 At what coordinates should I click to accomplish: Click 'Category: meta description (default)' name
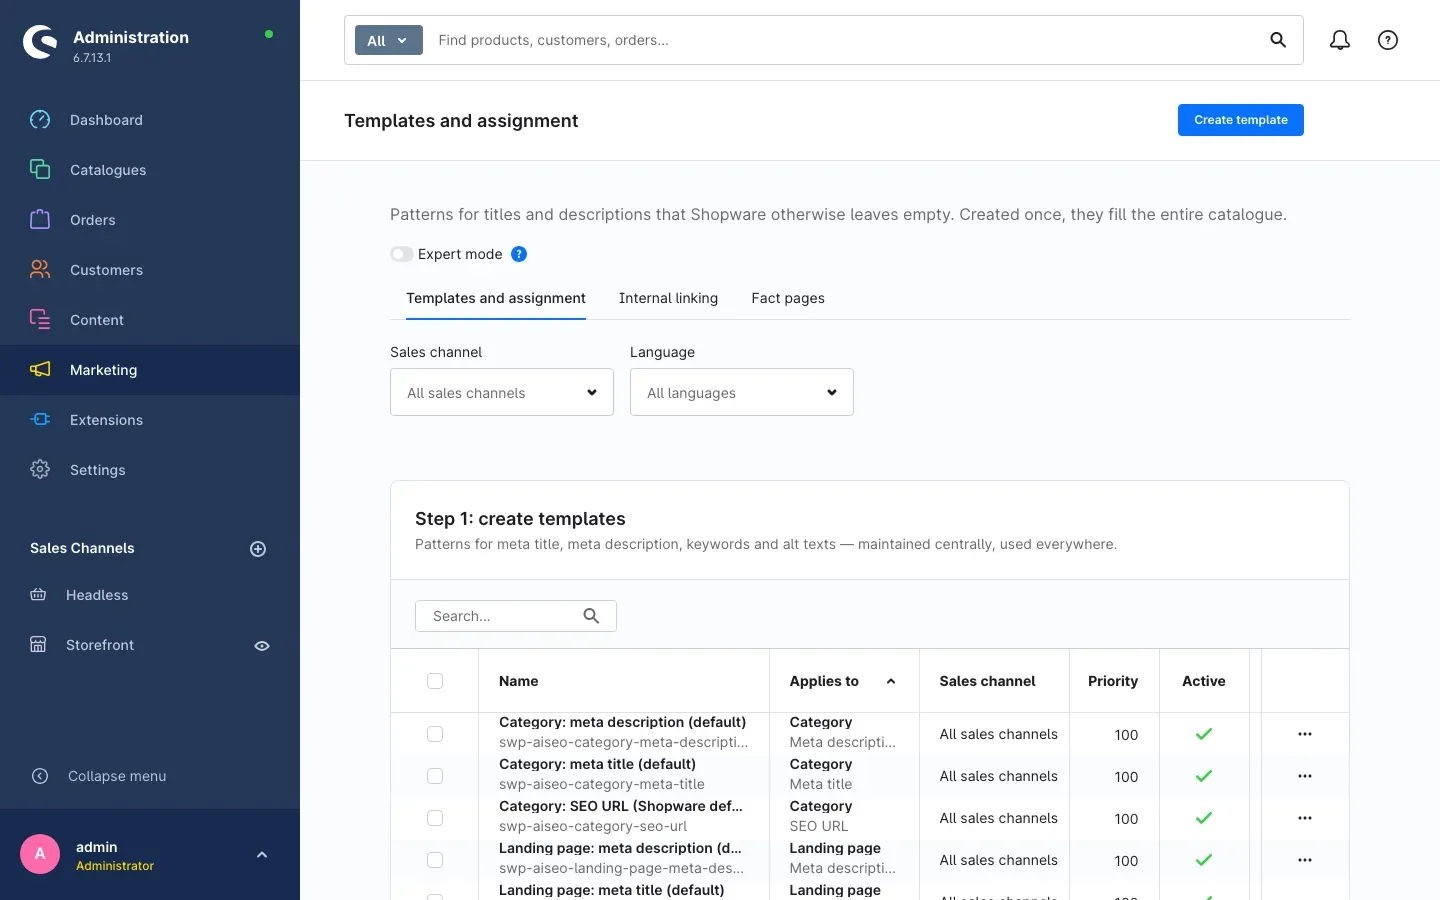pyautogui.click(x=622, y=722)
